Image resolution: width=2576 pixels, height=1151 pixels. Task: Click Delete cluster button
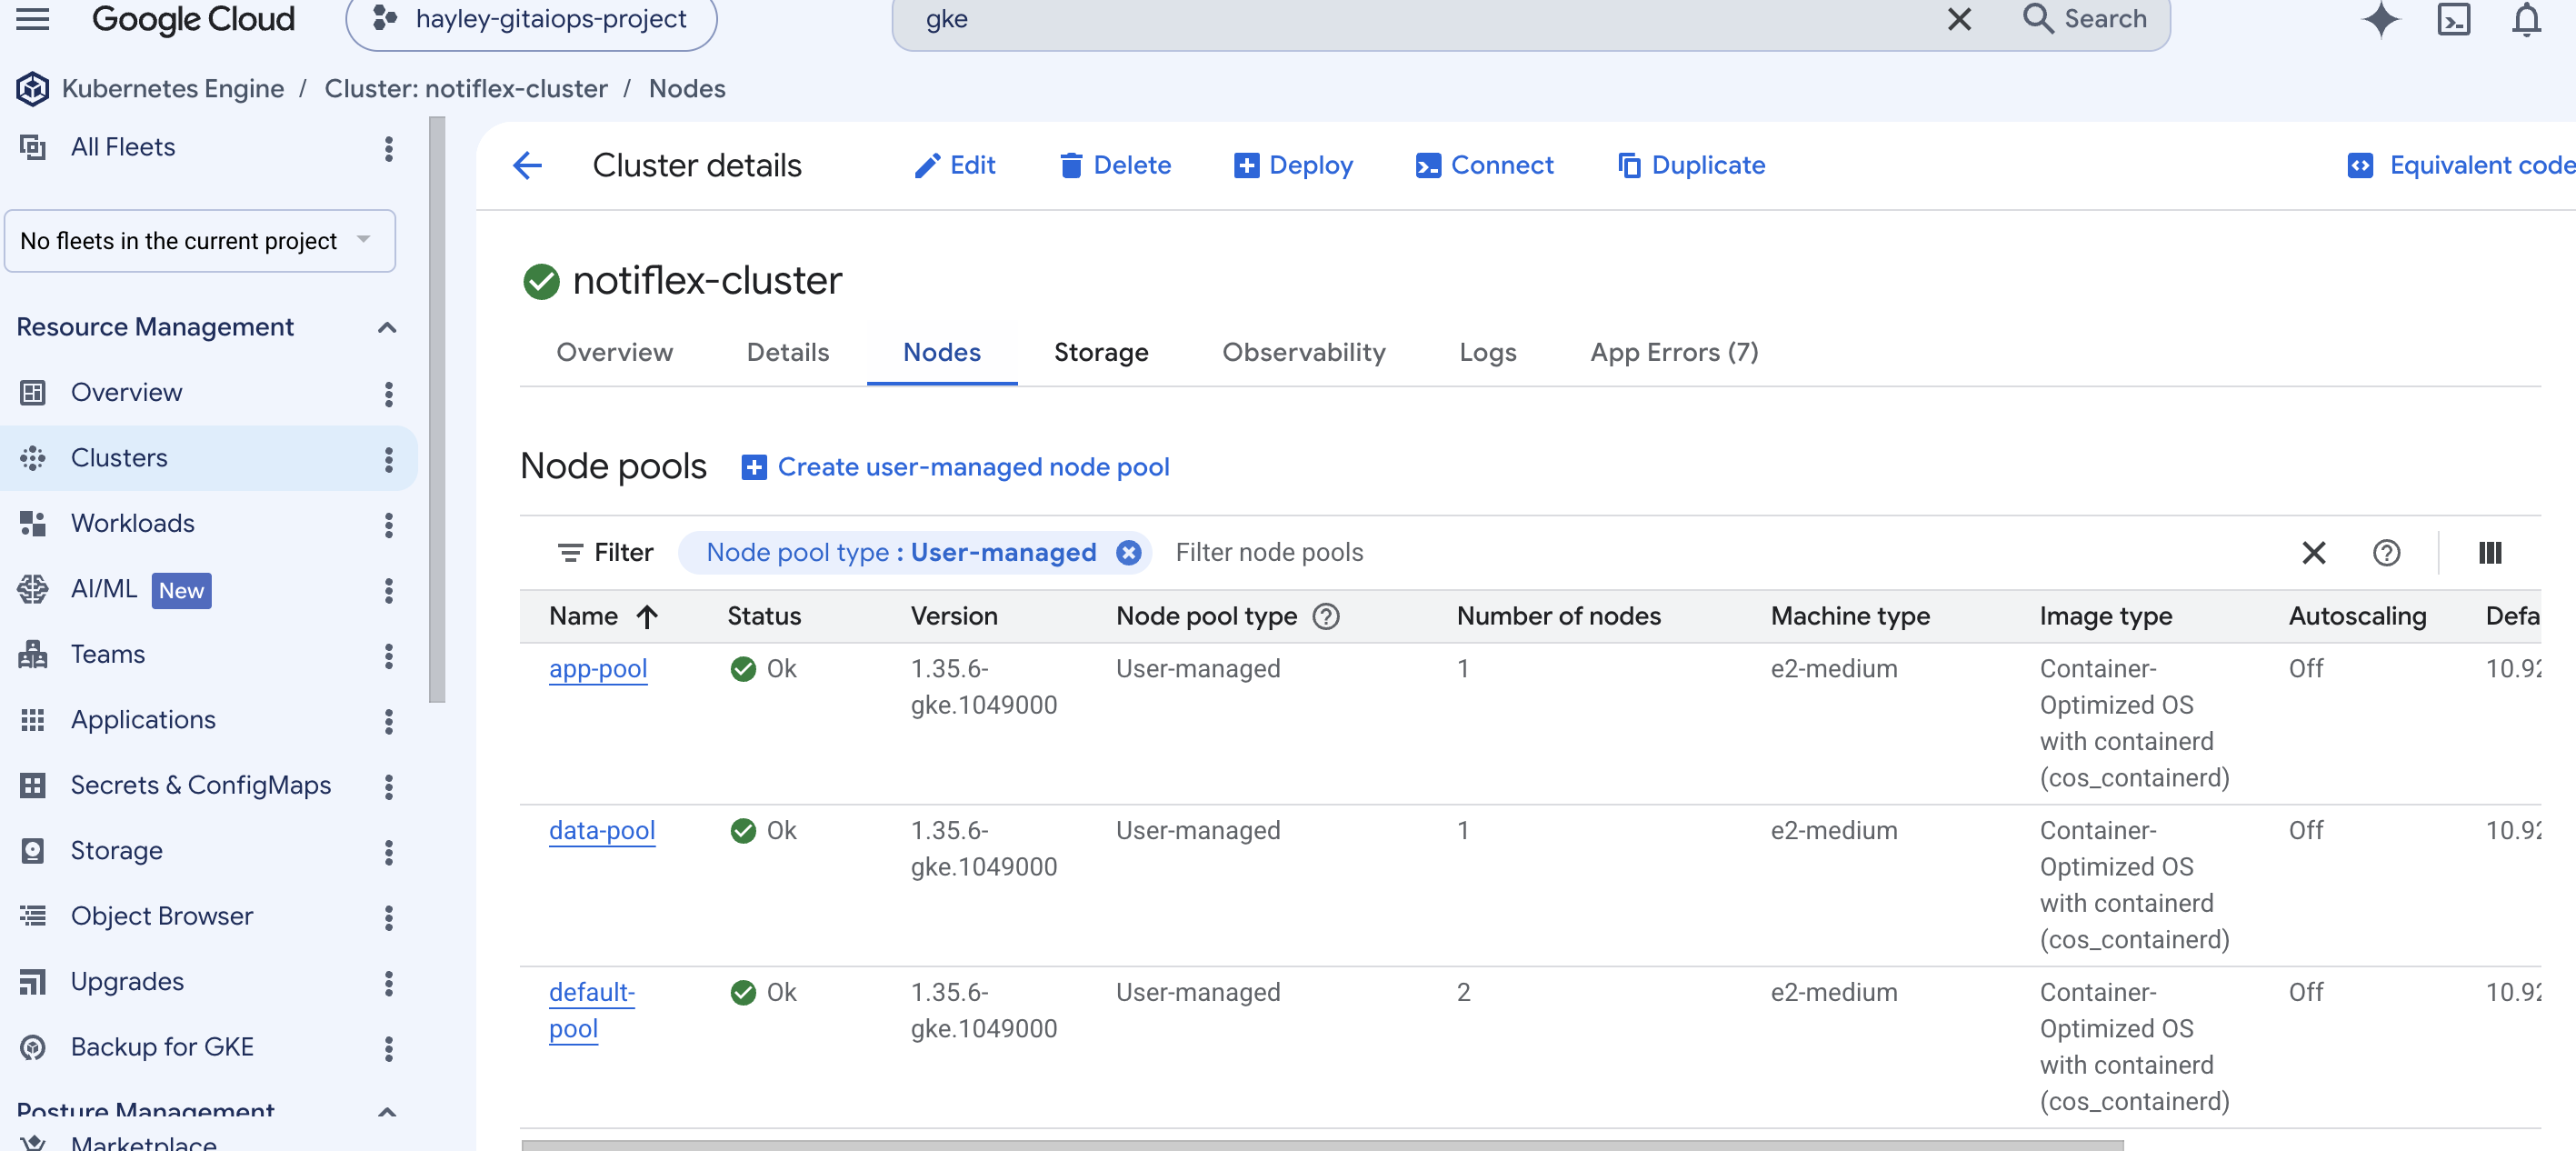click(1115, 165)
